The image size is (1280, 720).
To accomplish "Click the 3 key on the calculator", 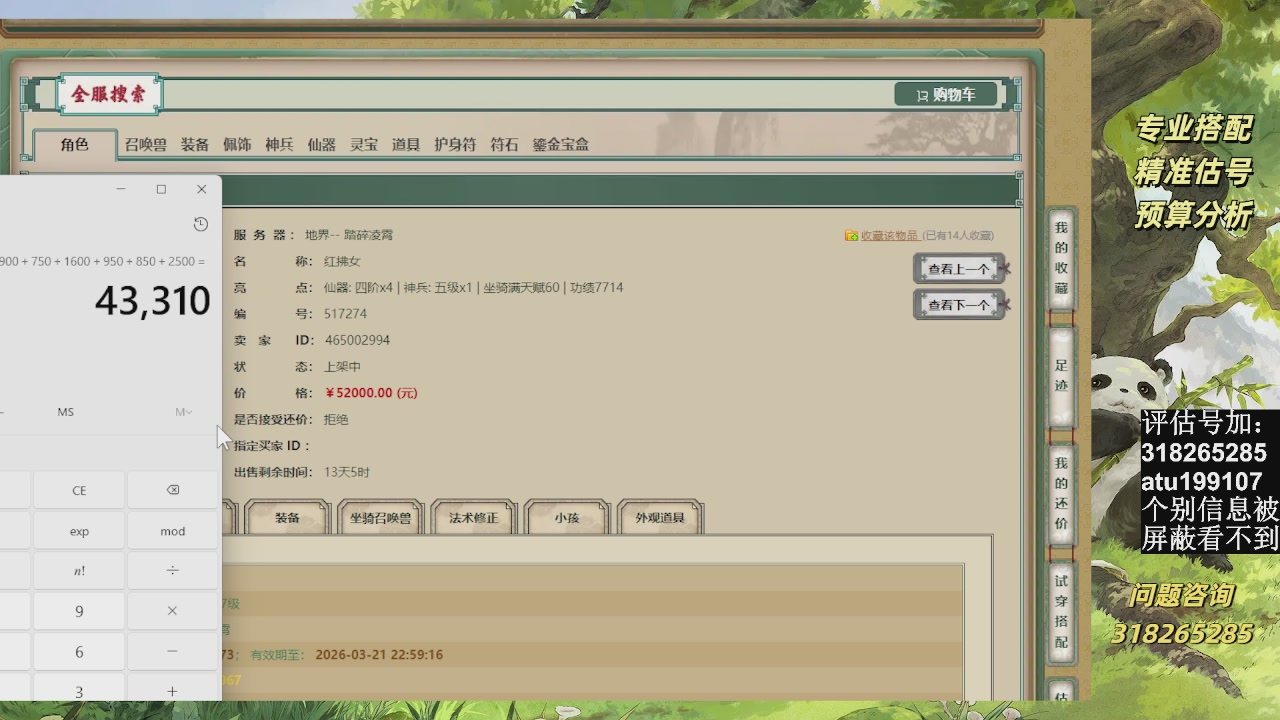I will click(79, 691).
